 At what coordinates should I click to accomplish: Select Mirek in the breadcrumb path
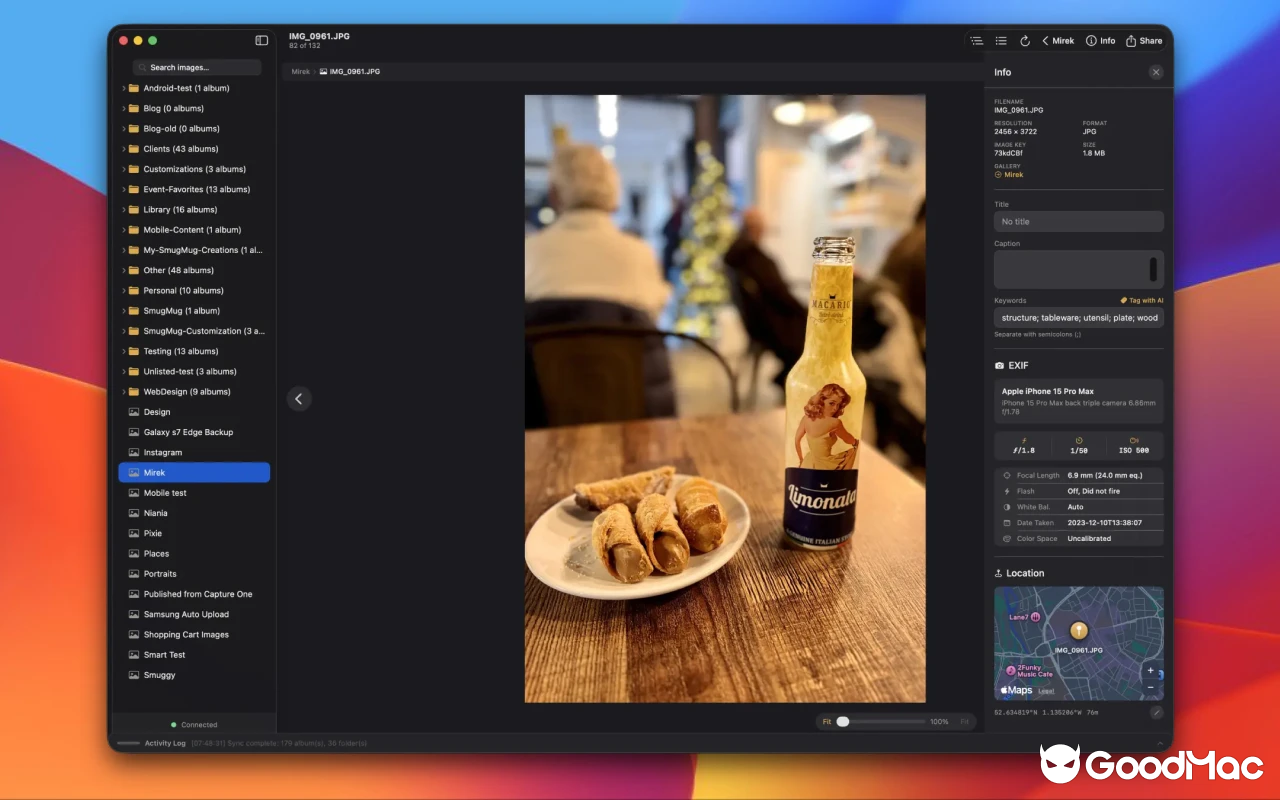300,71
